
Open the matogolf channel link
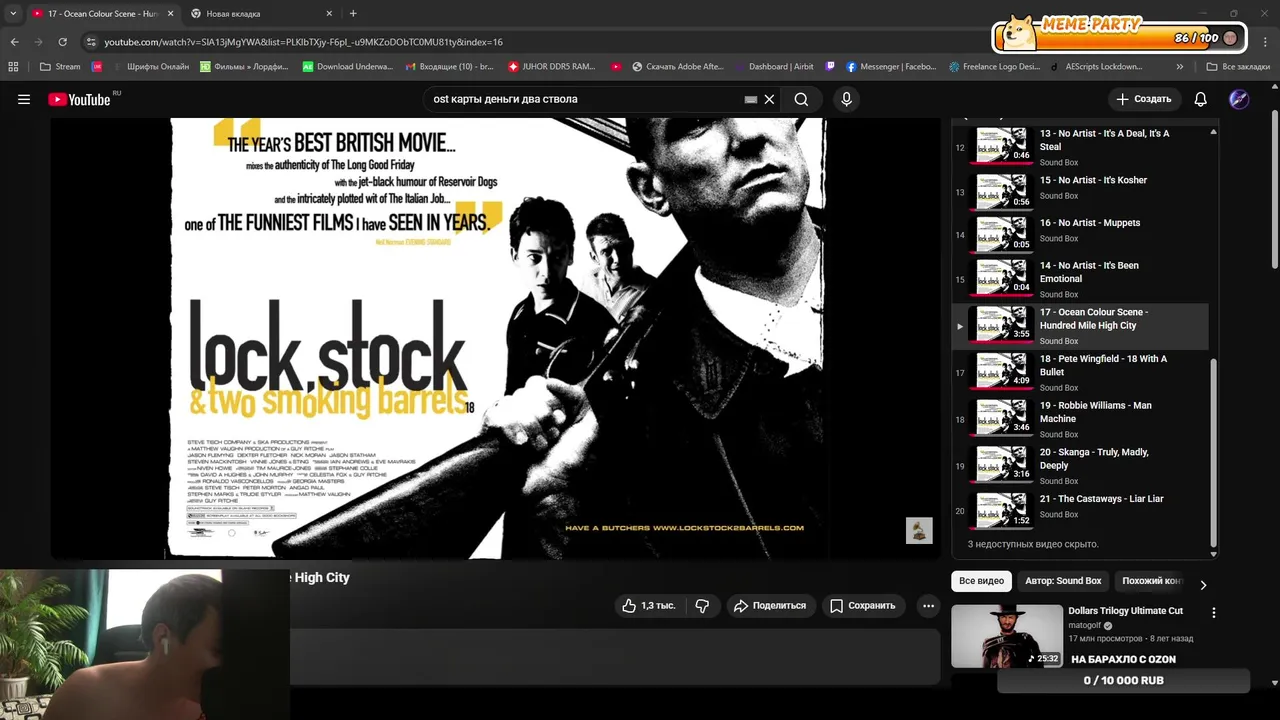tap(1085, 625)
